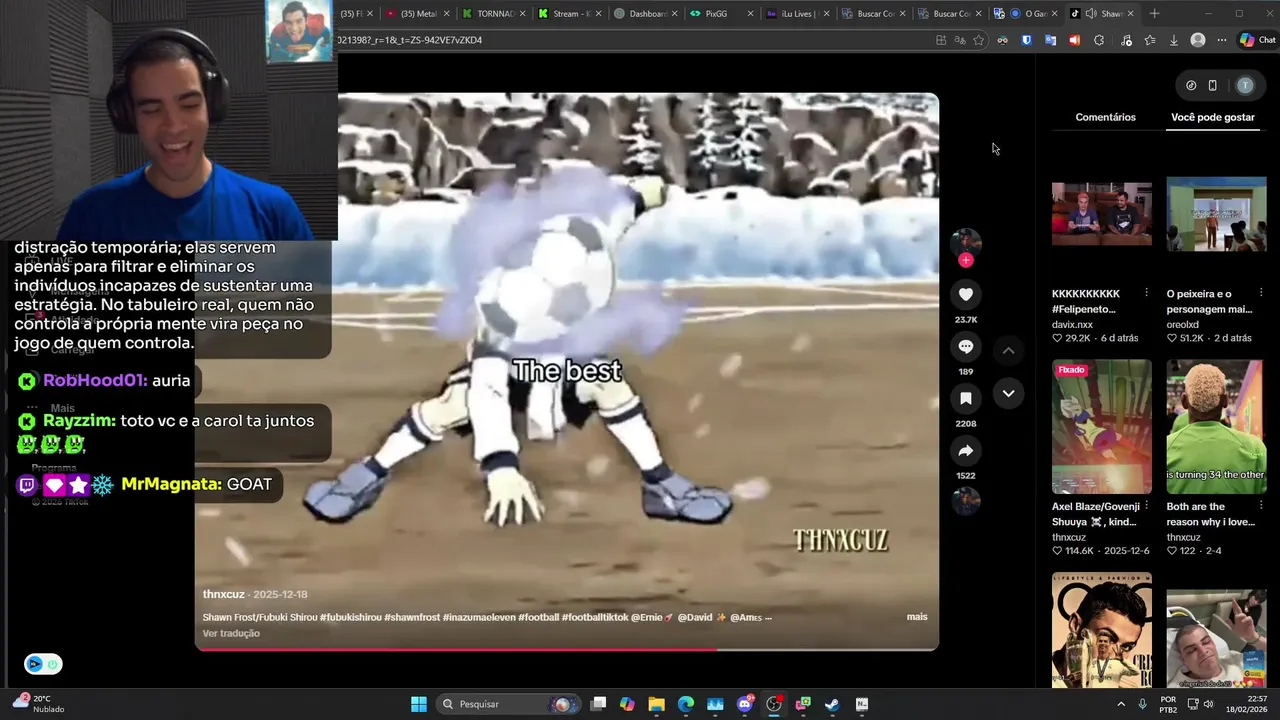Click the taskbar Pesquisar search box
The width and height of the screenshot is (1280, 720).
coord(510,704)
